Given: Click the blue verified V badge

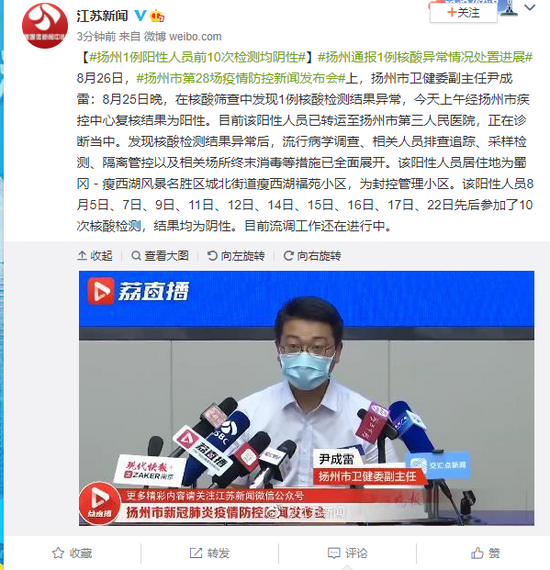Looking at the screenshot, I should coord(140,15).
